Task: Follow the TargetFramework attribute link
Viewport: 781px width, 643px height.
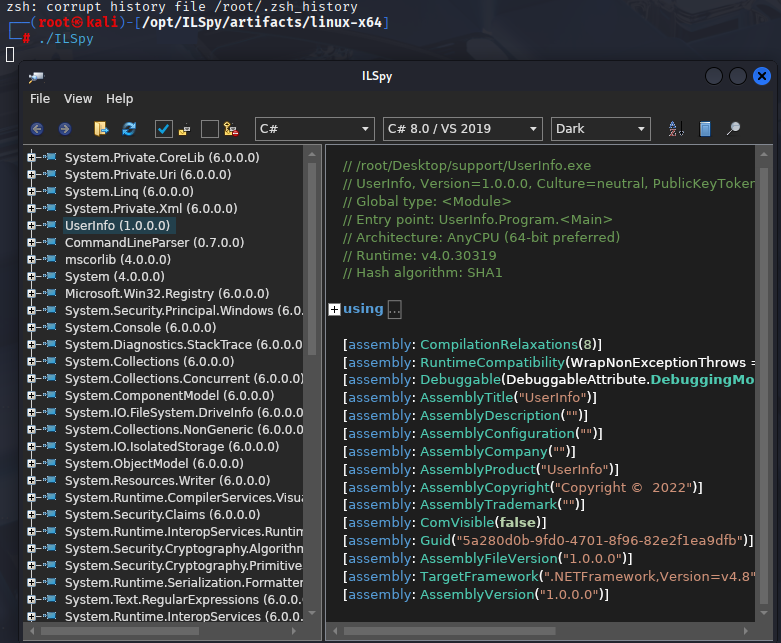Action: click(480, 576)
